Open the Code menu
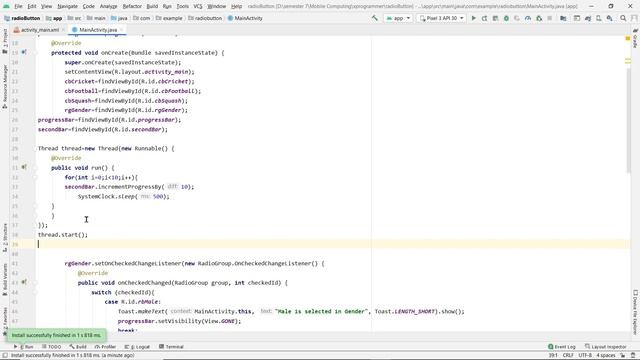640x360 pixels. 89,7
